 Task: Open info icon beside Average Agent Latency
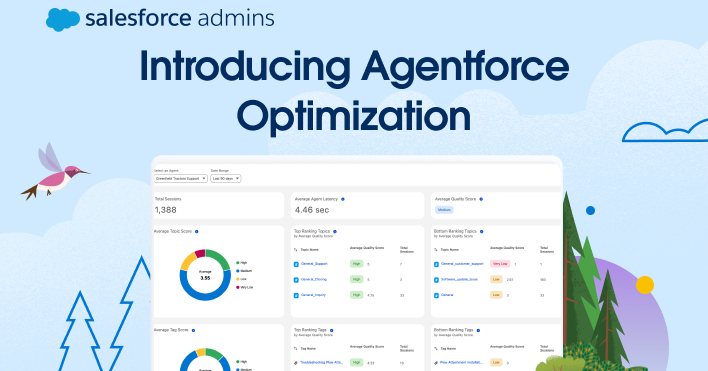click(343, 199)
